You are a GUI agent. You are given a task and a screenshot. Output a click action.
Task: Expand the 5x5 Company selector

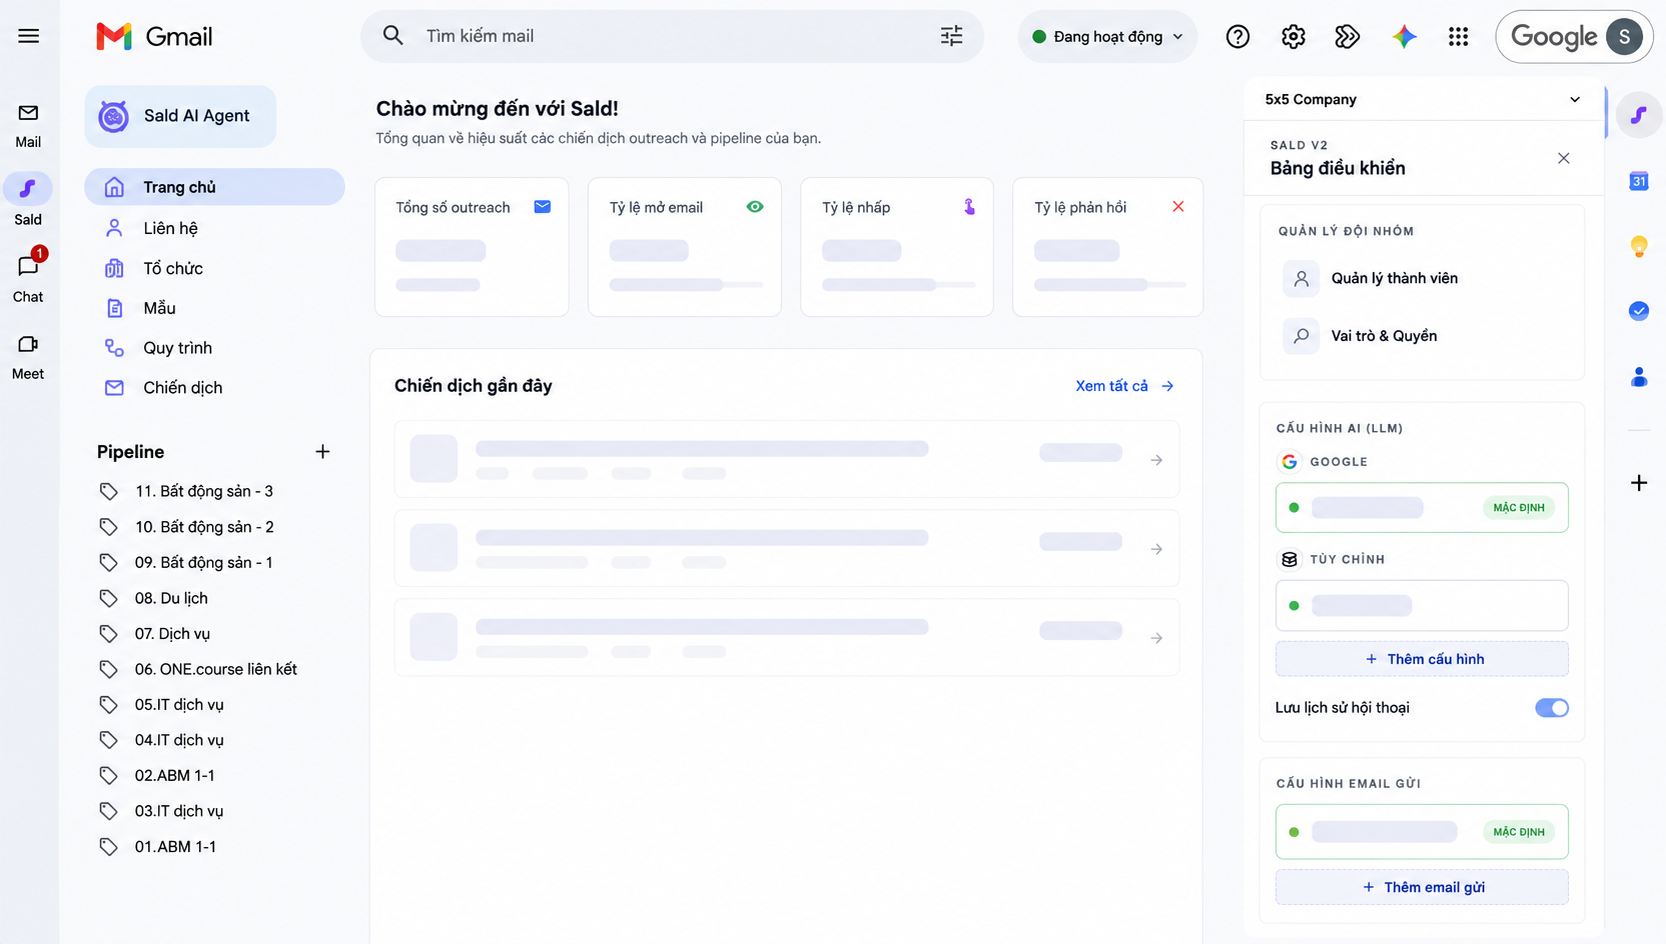1423,99
